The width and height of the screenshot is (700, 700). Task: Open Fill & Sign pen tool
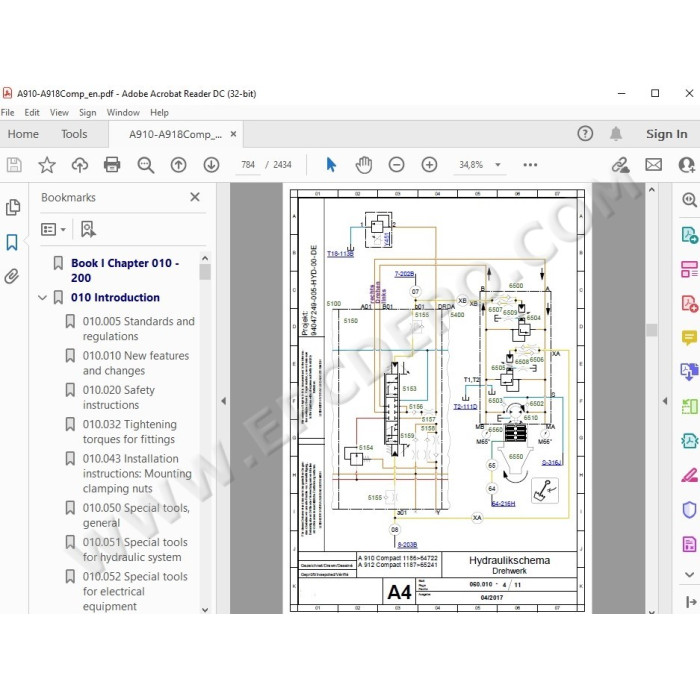point(689,475)
